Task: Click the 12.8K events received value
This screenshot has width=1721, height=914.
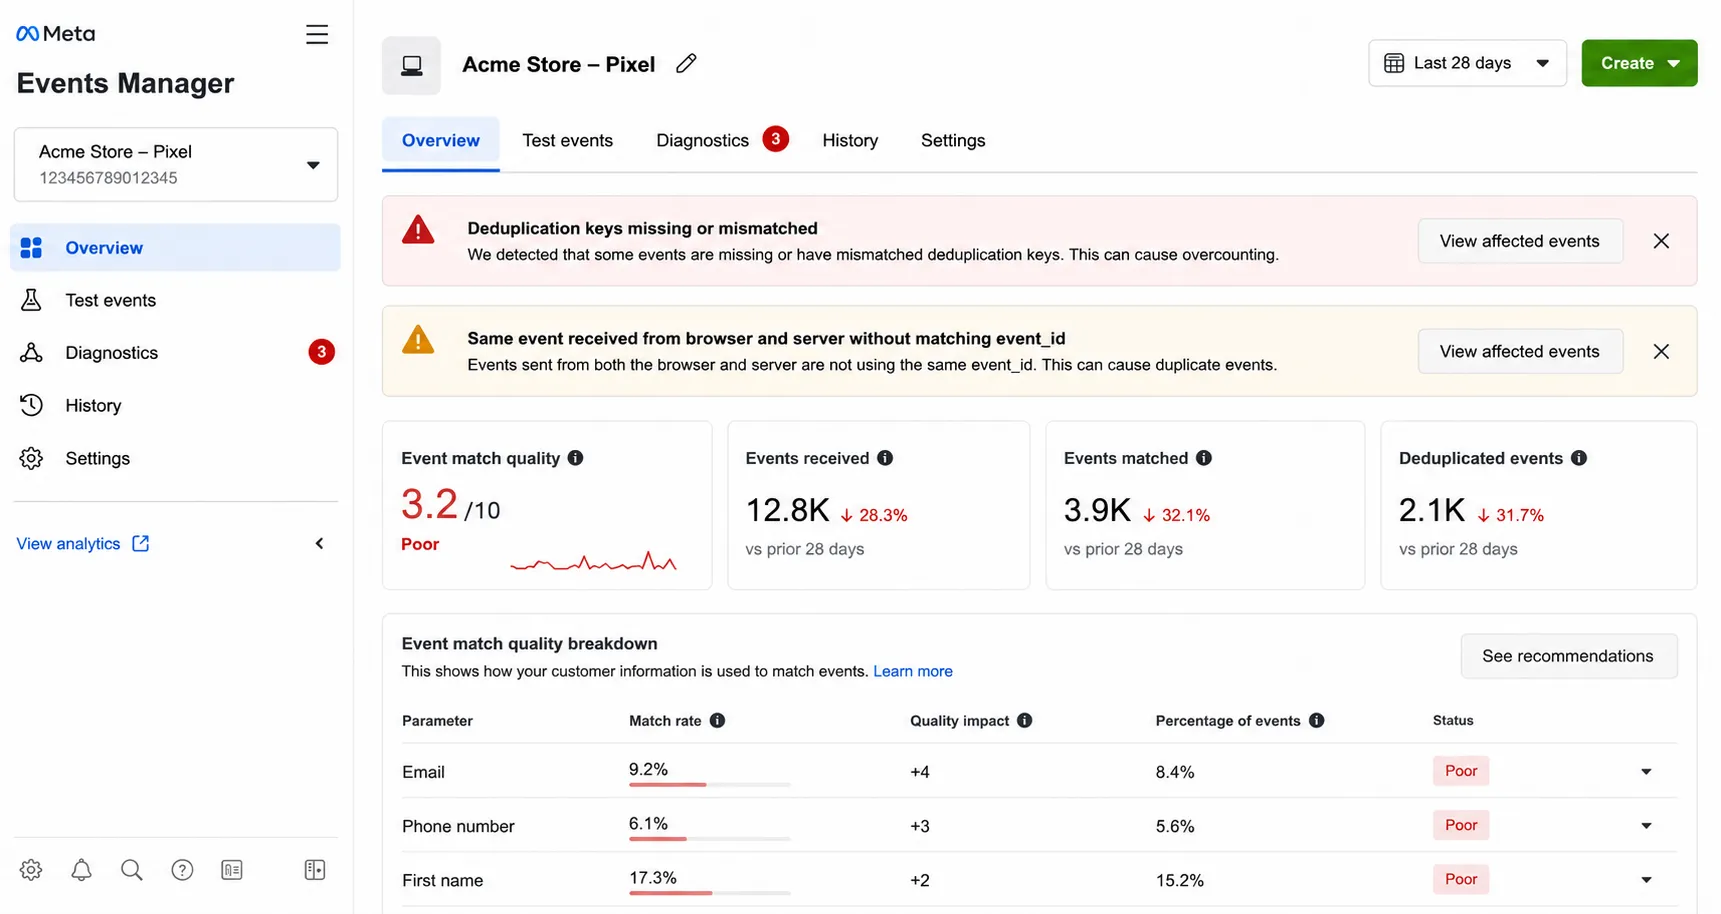Action: point(788,510)
